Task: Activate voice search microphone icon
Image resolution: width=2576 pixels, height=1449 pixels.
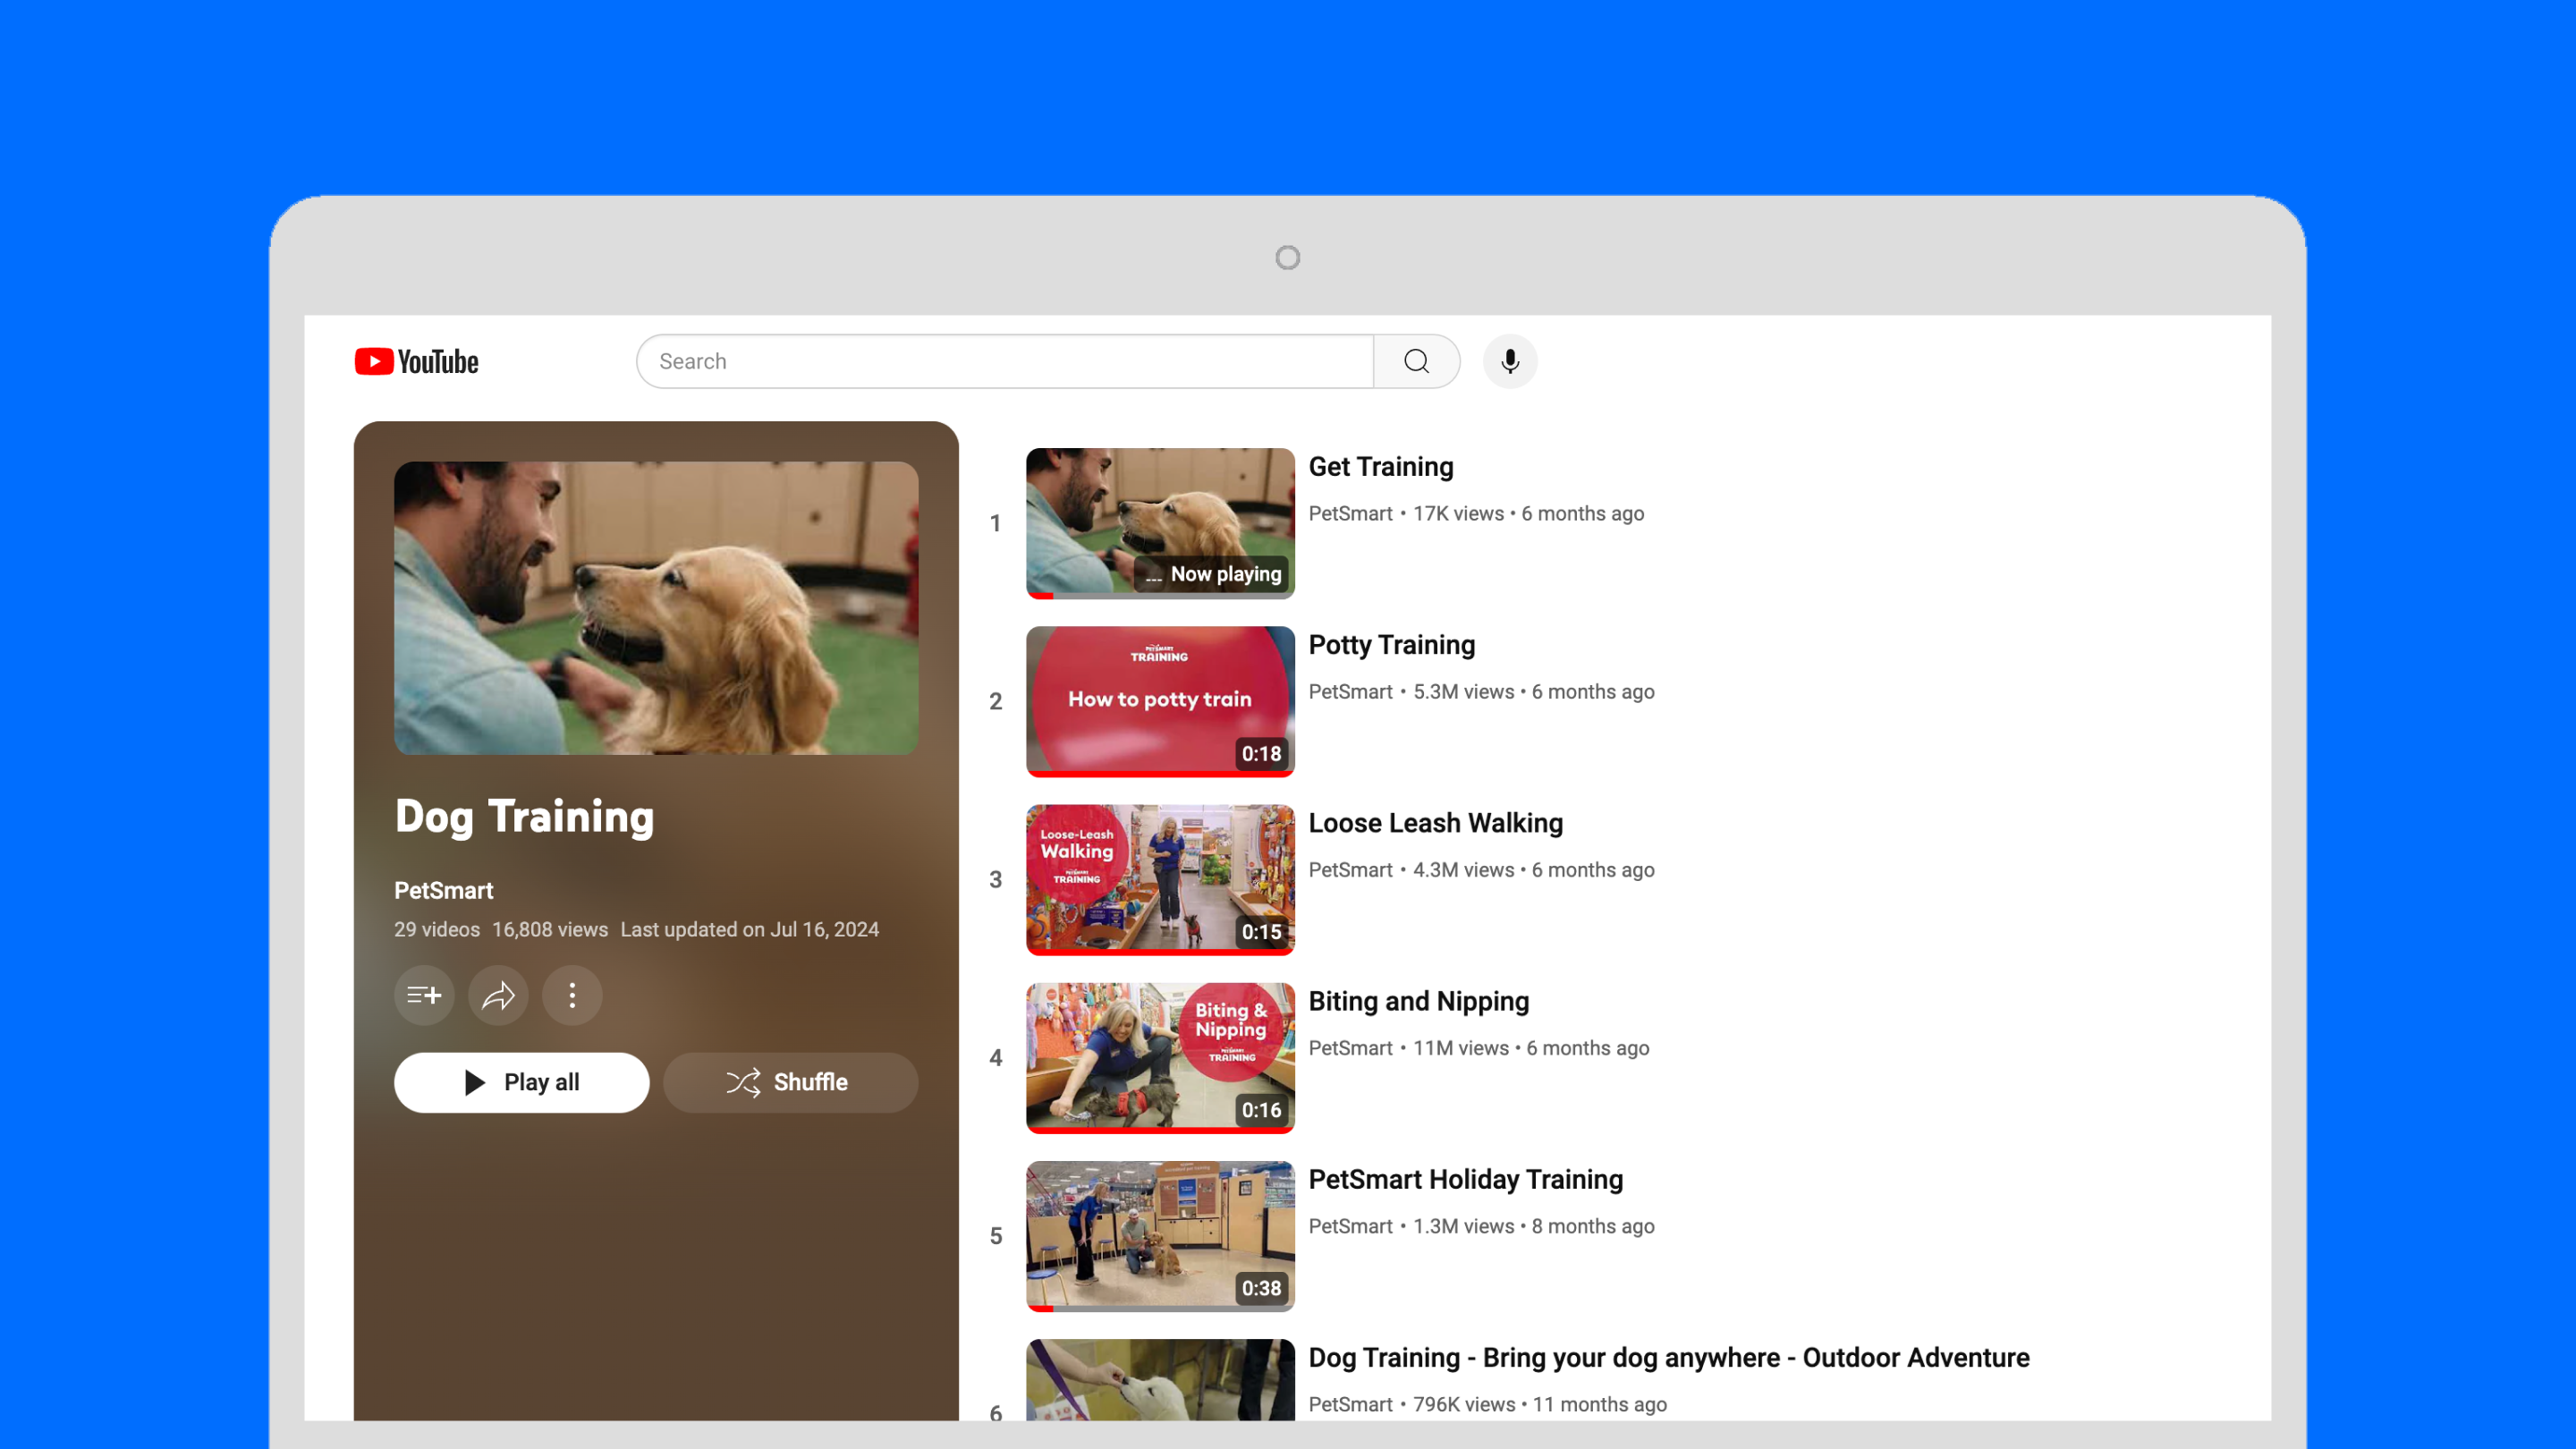Action: (x=1510, y=361)
